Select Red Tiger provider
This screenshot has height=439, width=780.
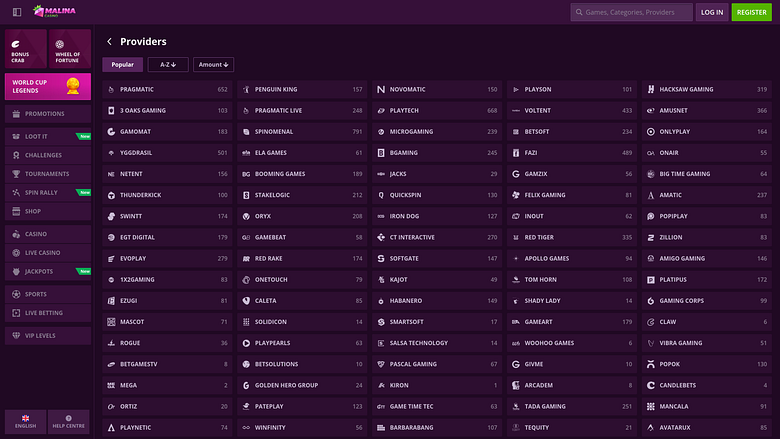[572, 237]
